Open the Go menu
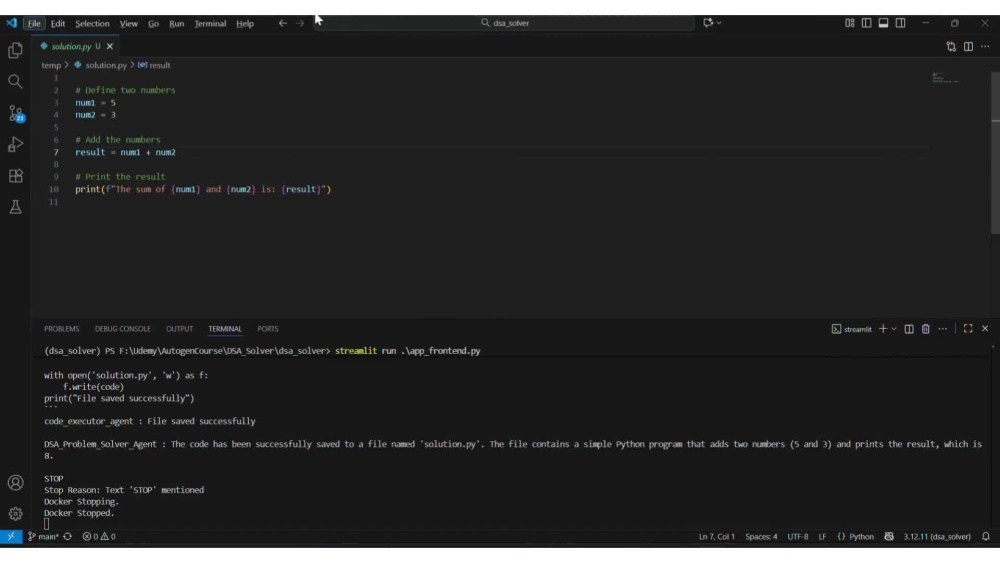1000x563 pixels. click(153, 24)
